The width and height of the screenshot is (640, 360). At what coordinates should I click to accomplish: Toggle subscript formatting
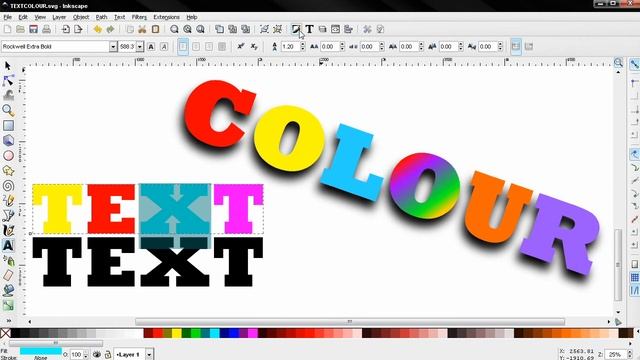(254, 47)
